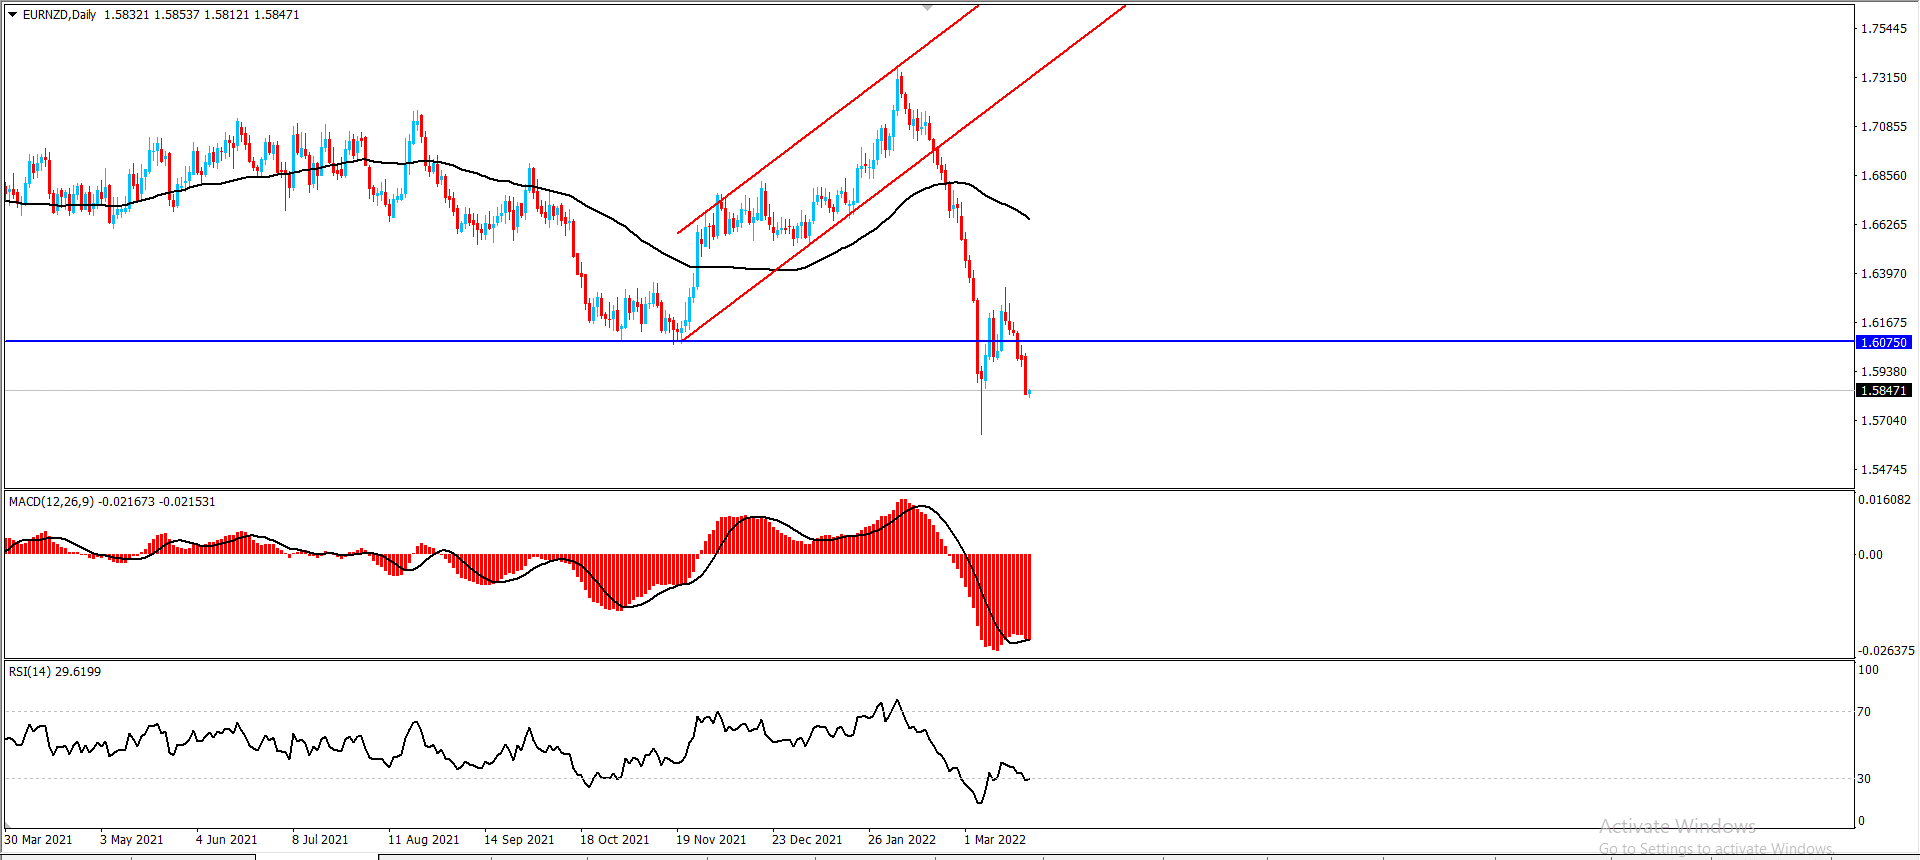The width and height of the screenshot is (1920, 860).
Task: Click the current price label 1.58471
Action: [1884, 391]
